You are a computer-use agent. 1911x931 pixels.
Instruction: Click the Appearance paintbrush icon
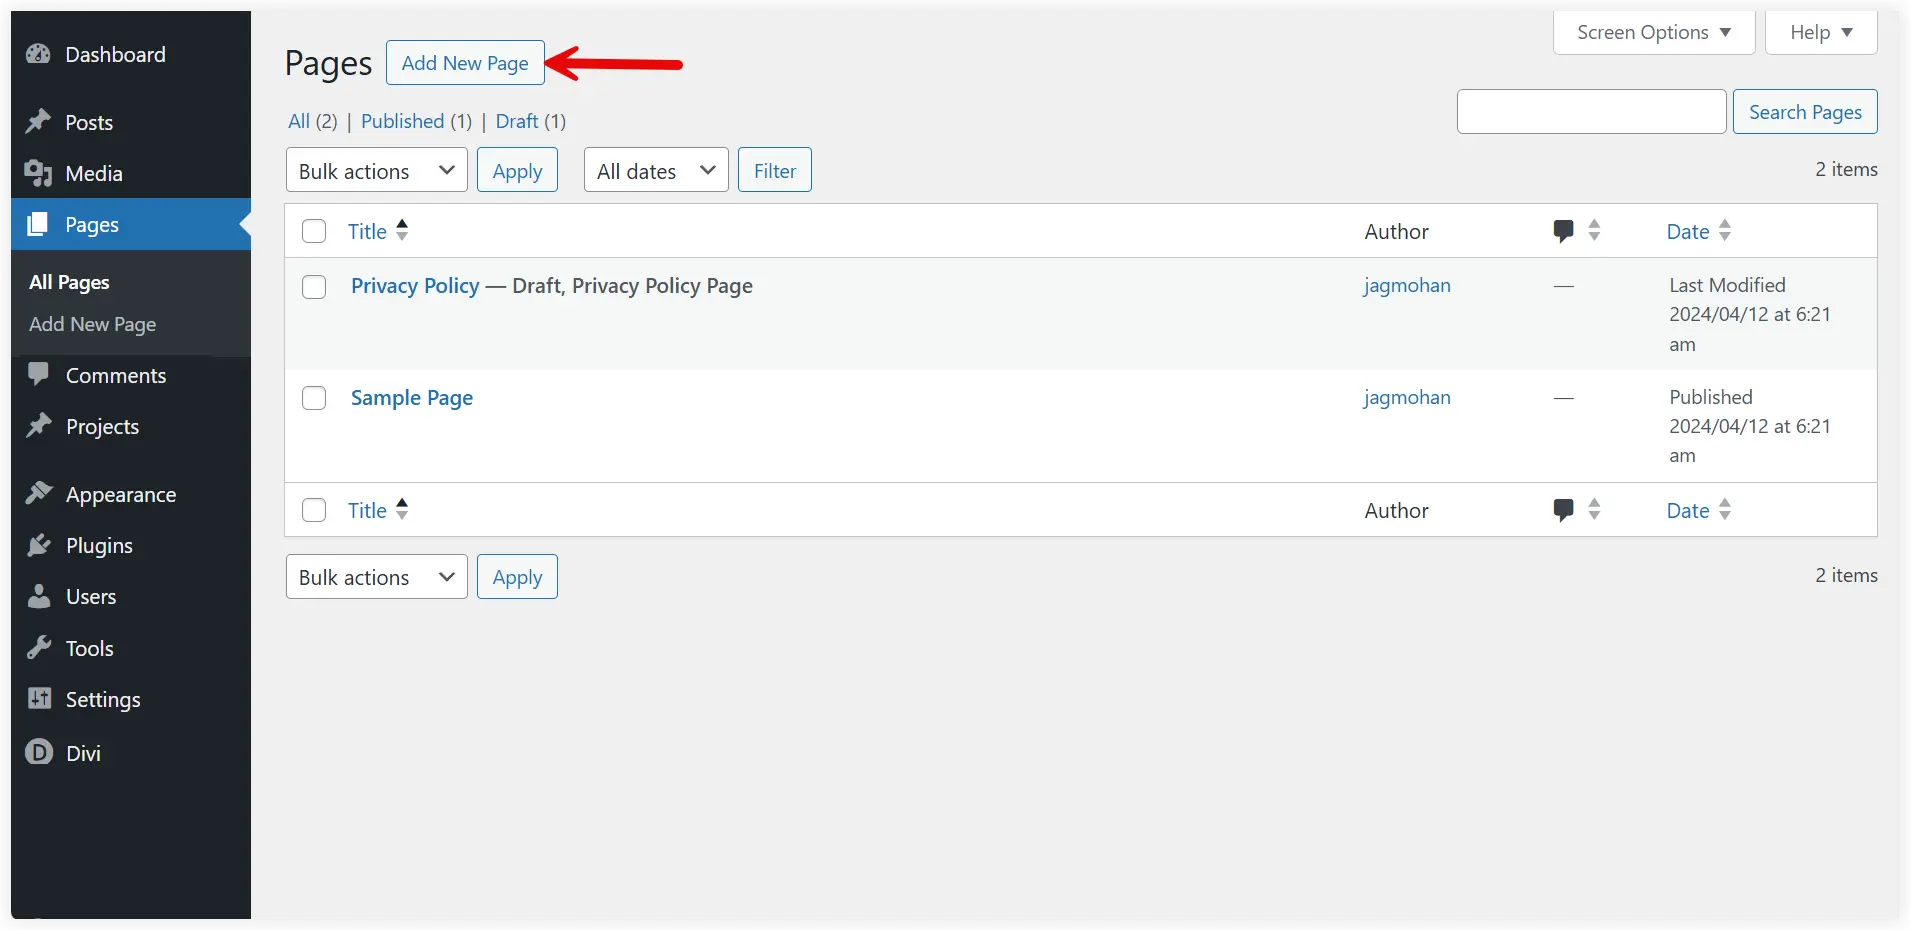pos(38,494)
